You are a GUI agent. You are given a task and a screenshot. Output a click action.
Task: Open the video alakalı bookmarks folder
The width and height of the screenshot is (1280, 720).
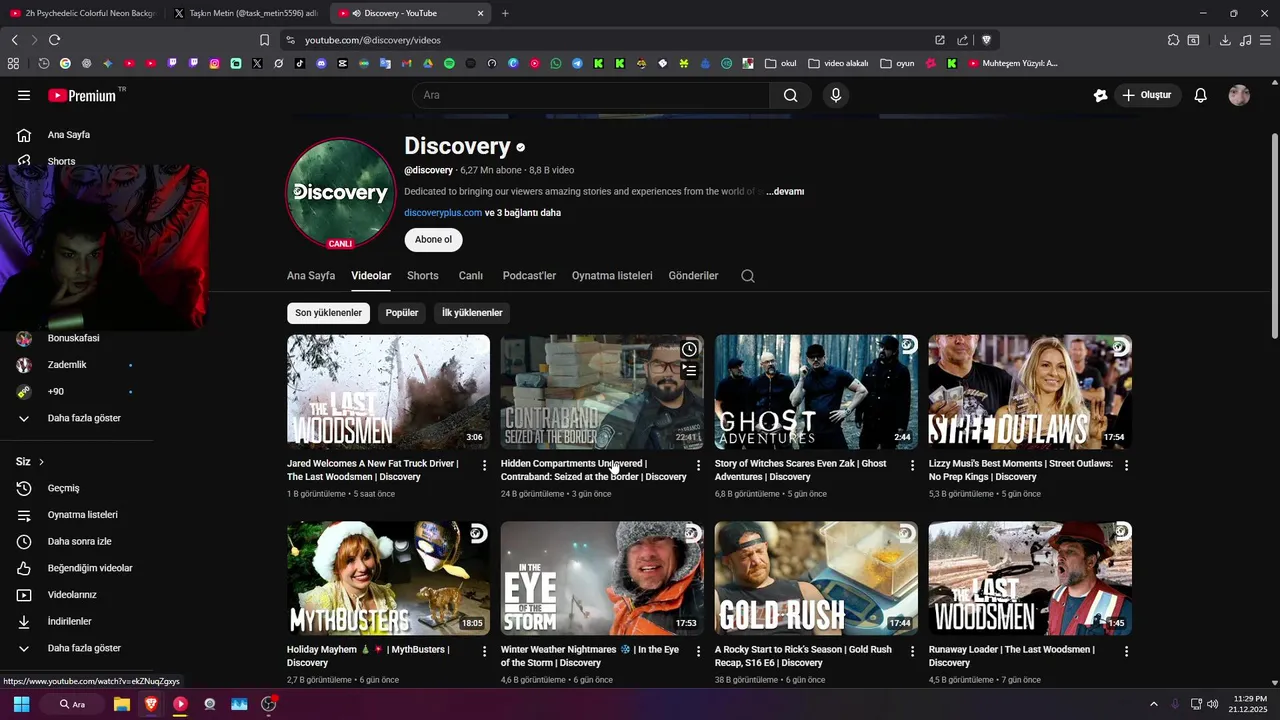[x=838, y=63]
